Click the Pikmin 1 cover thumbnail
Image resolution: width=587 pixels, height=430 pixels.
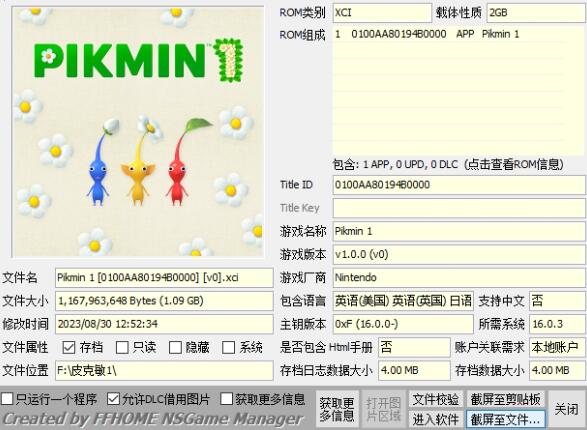(138, 132)
